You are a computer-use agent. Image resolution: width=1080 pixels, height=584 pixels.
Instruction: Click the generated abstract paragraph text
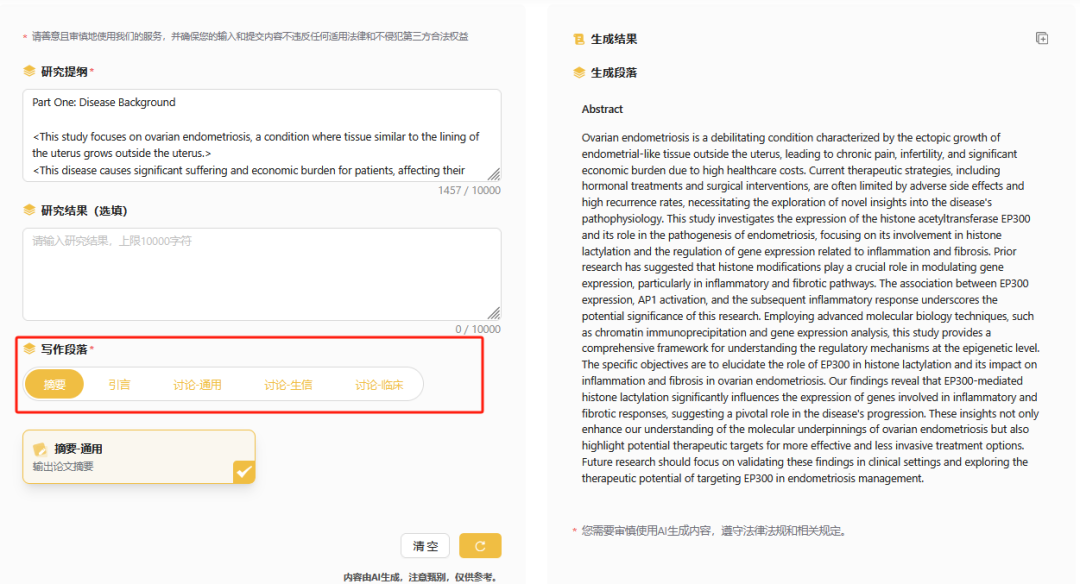811,308
